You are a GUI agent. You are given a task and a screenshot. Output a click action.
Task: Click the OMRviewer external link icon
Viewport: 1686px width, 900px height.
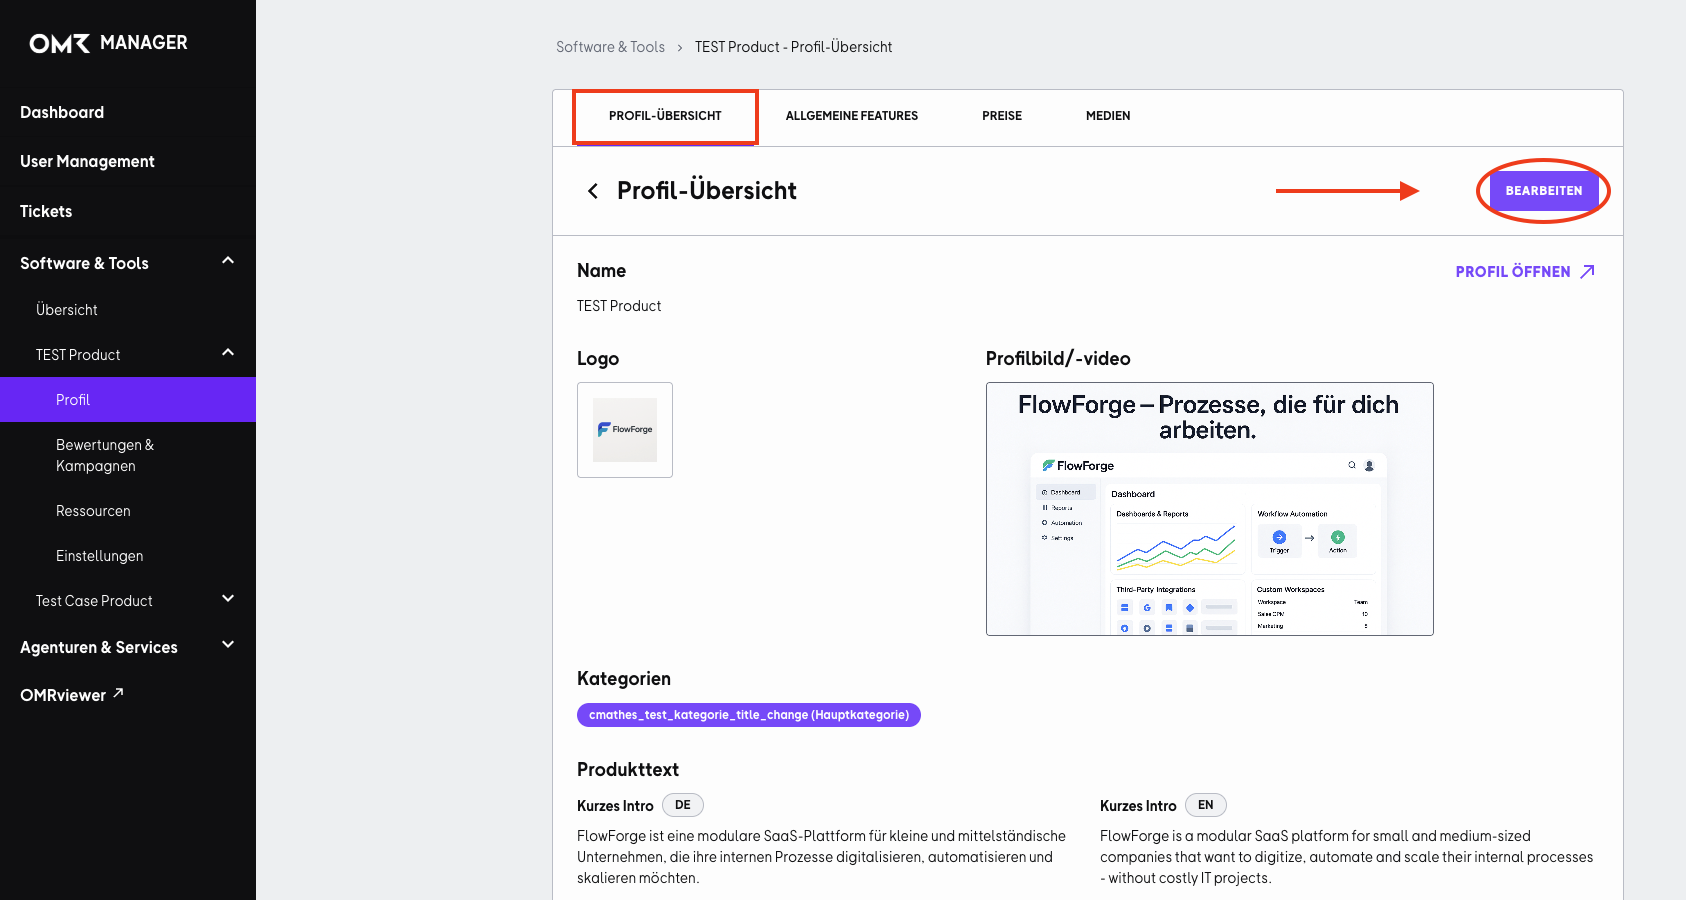coord(118,692)
